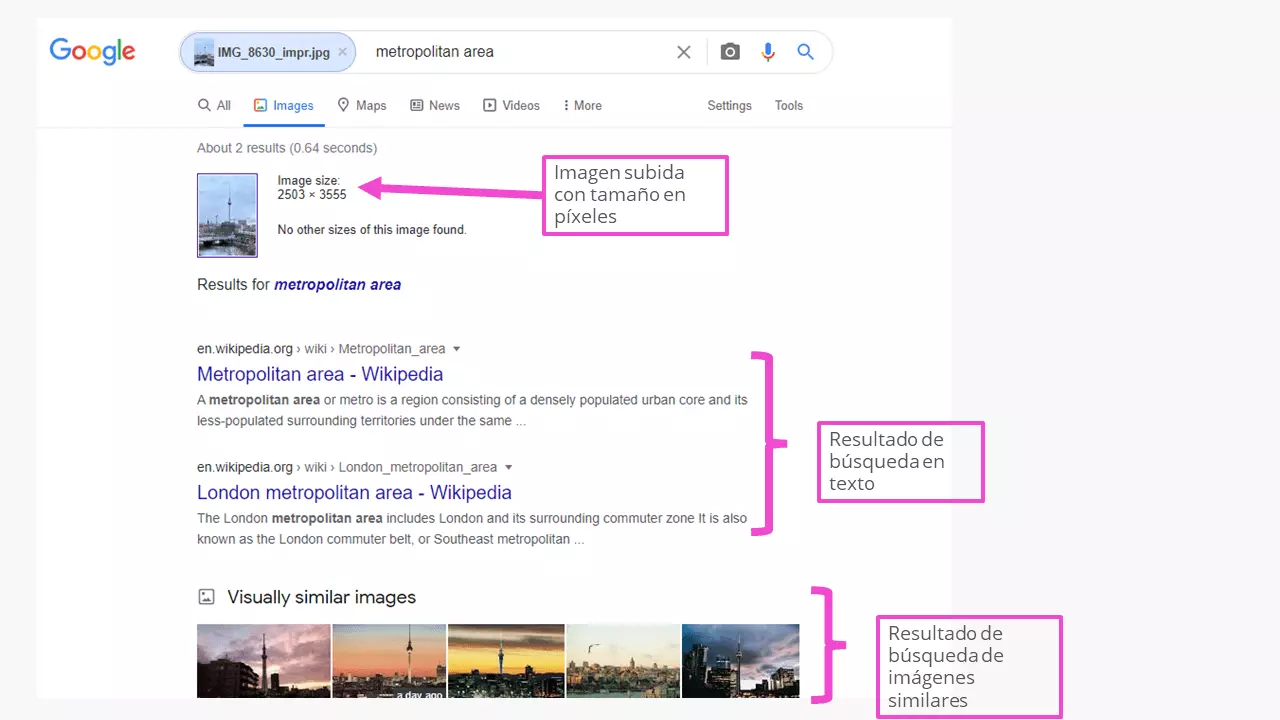1280x720 pixels.
Task: Click the Google logo
Action: tap(92, 52)
